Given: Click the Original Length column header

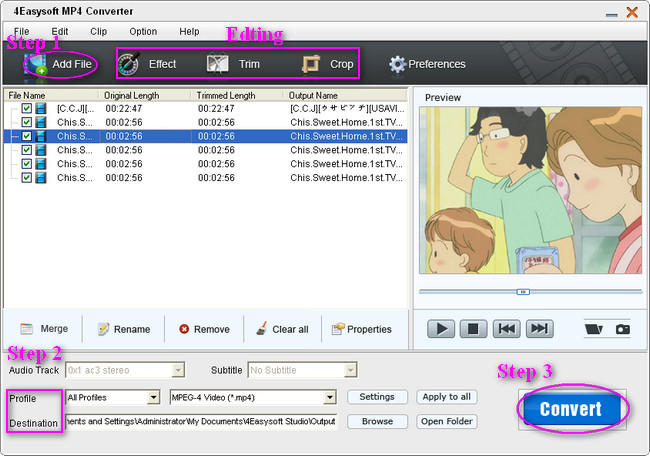Looking at the screenshot, I should pyautogui.click(x=145, y=95).
